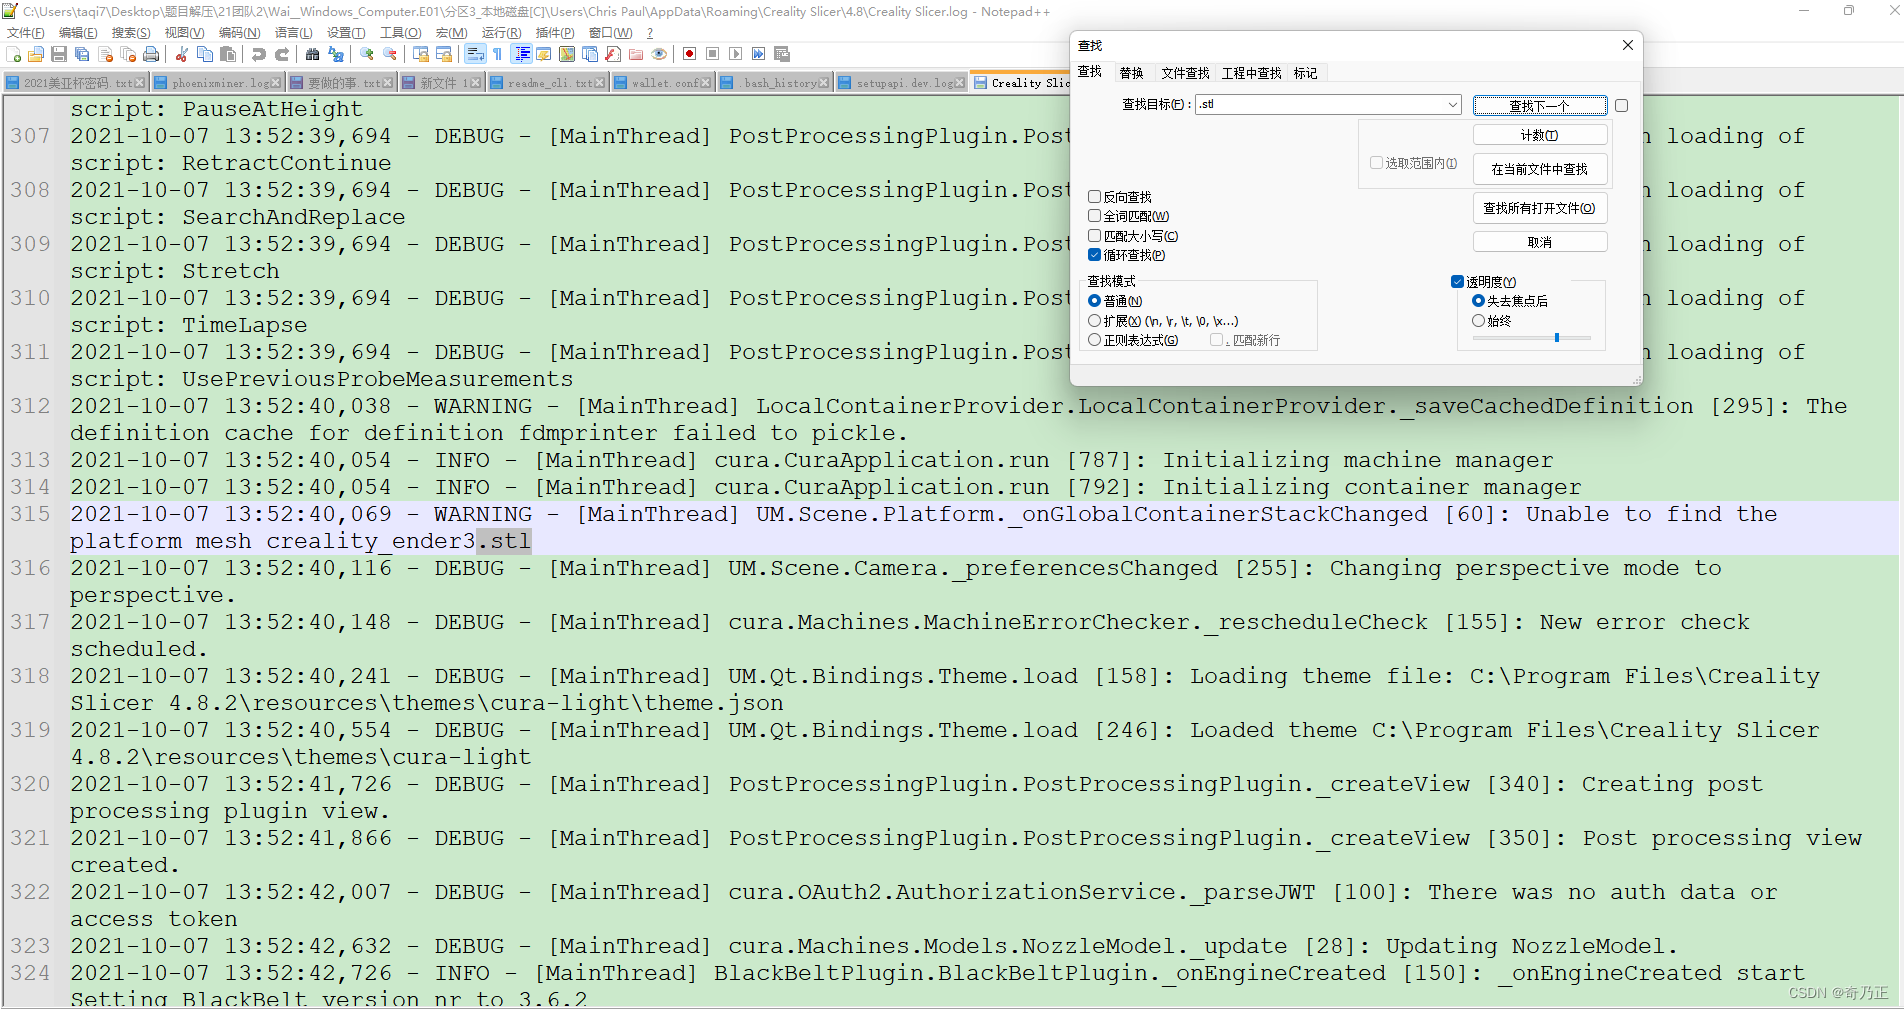The image size is (1904, 1009).
Task: Toggle Show All Characters pilcrow icon
Action: click(x=497, y=54)
